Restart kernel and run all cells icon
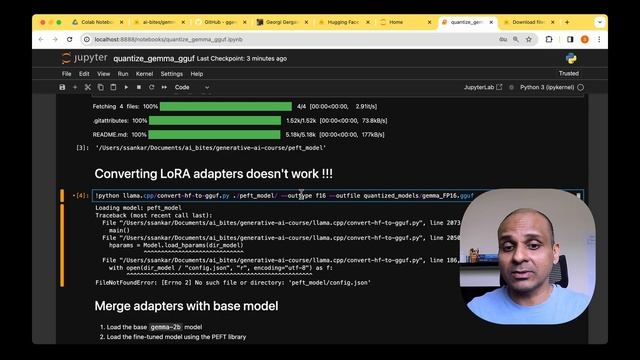640x360 pixels. point(164,87)
